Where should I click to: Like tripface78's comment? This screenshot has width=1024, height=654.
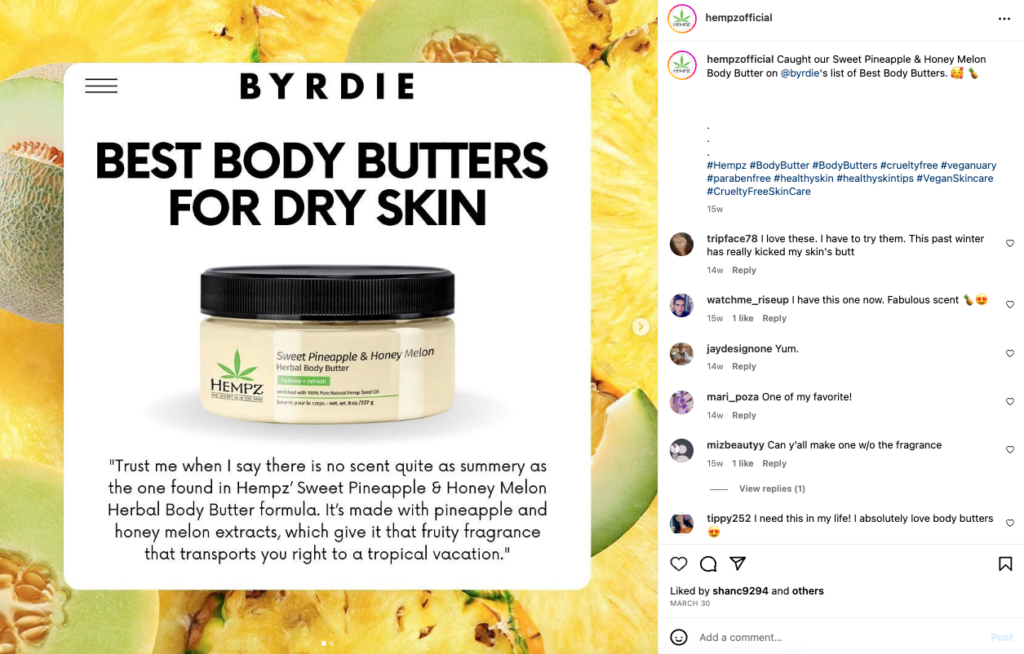[1010, 244]
